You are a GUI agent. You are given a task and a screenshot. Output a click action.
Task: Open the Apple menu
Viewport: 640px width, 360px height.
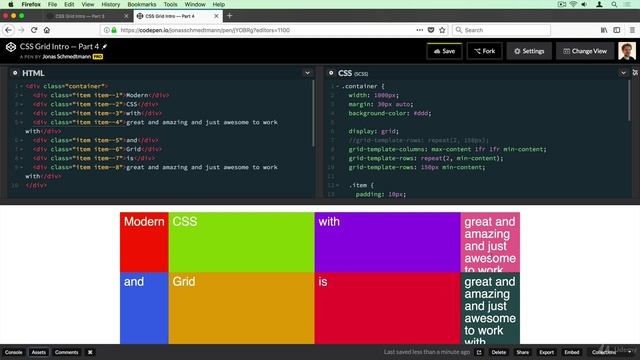point(11,4)
